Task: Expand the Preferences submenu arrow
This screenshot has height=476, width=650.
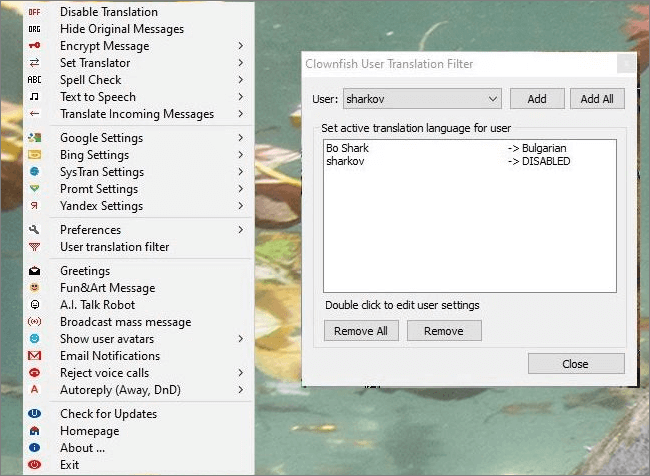Action: 241,229
